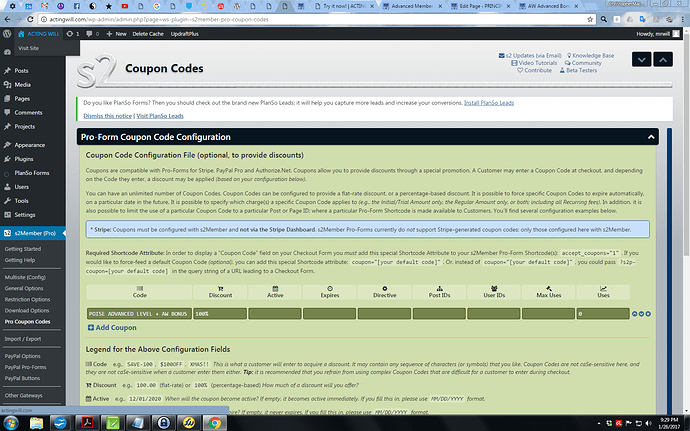690x431 pixels.
Task: Click Visit PlanSo Leads link
Action: [160, 116]
